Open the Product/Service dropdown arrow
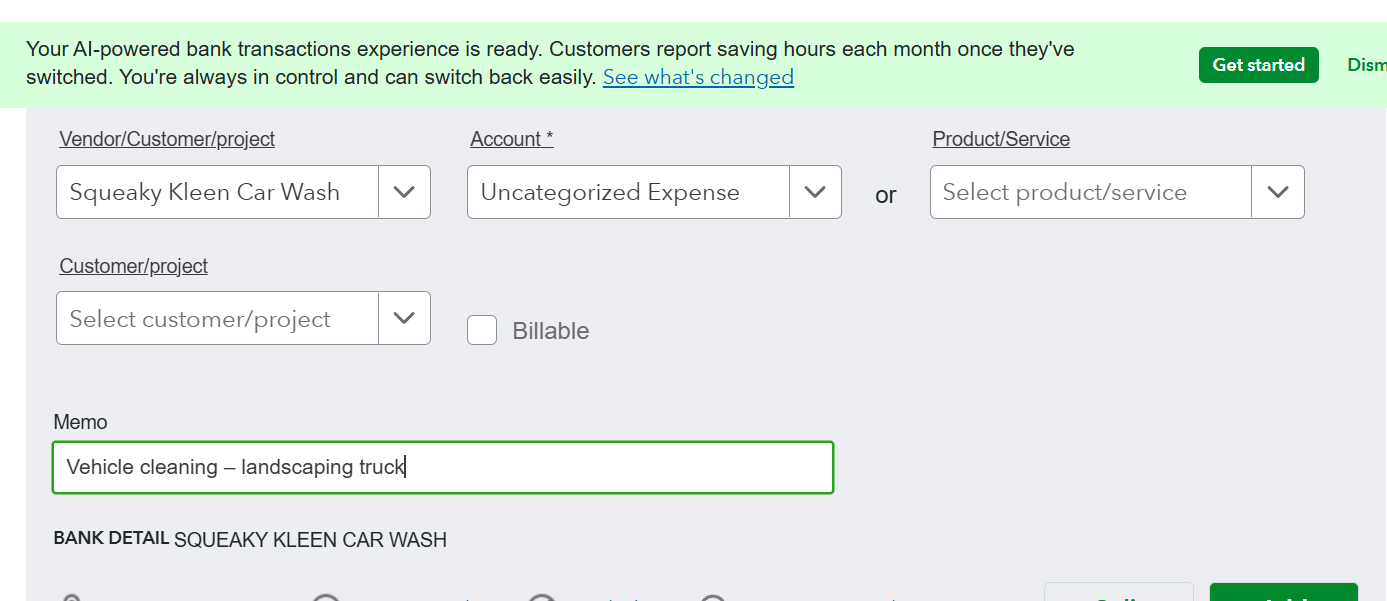The height and width of the screenshot is (601, 1387). click(x=1277, y=192)
